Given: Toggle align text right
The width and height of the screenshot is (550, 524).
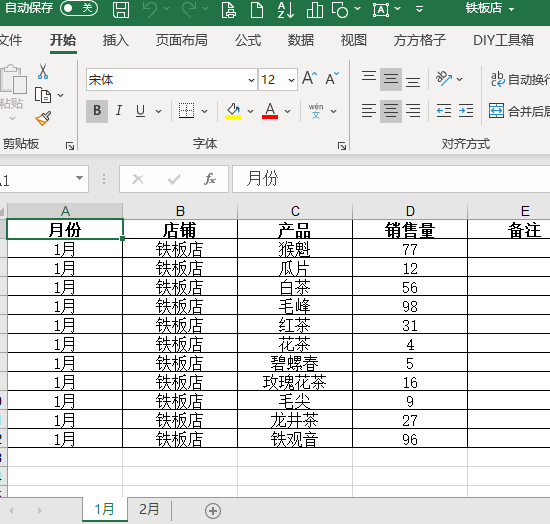Looking at the screenshot, I should (x=413, y=111).
